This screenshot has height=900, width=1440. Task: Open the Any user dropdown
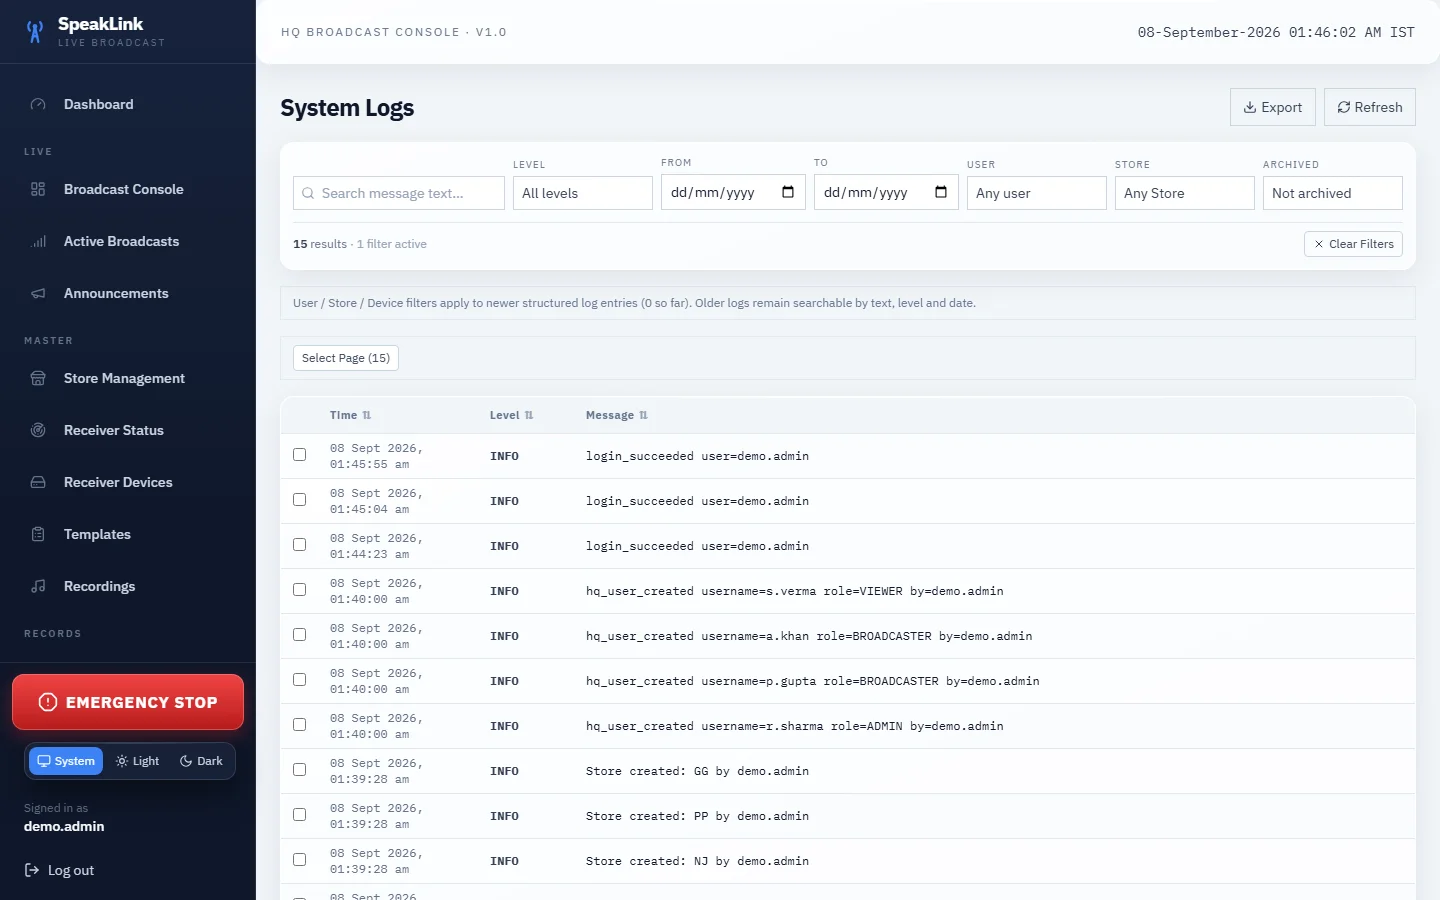coord(1037,193)
